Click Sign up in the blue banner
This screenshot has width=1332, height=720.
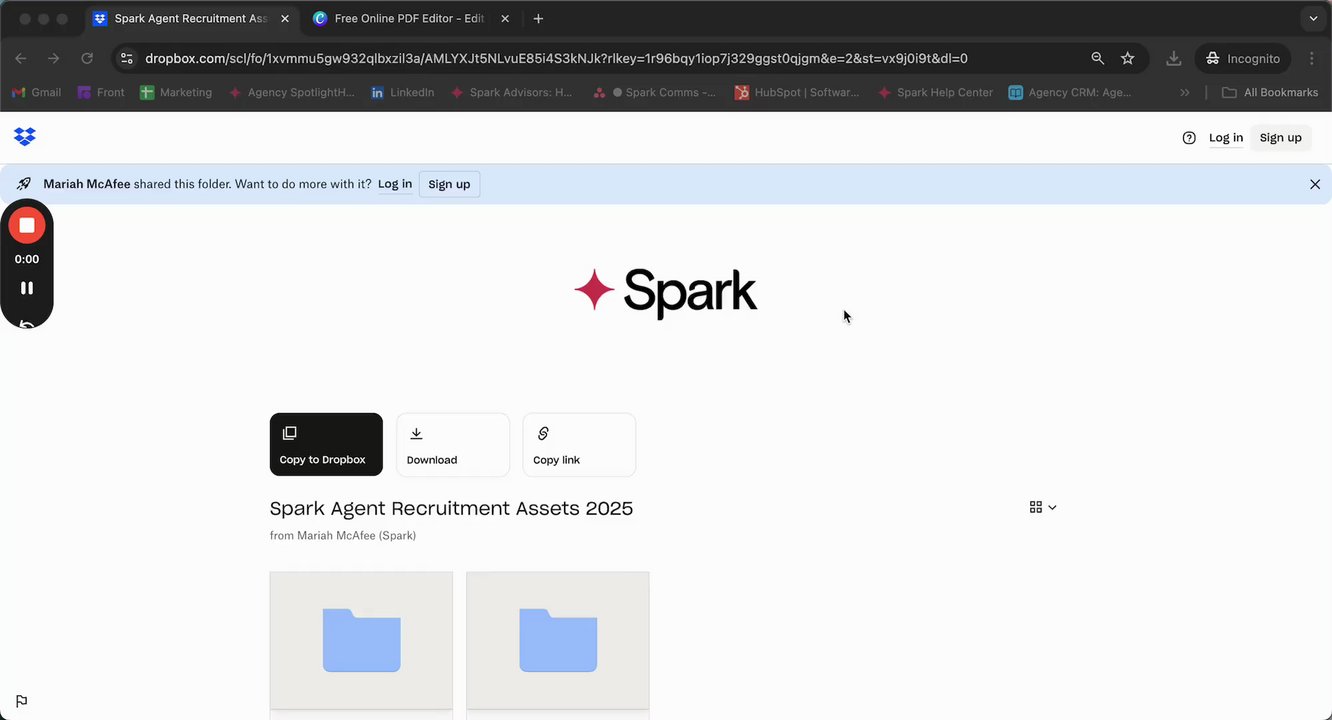[x=449, y=184]
